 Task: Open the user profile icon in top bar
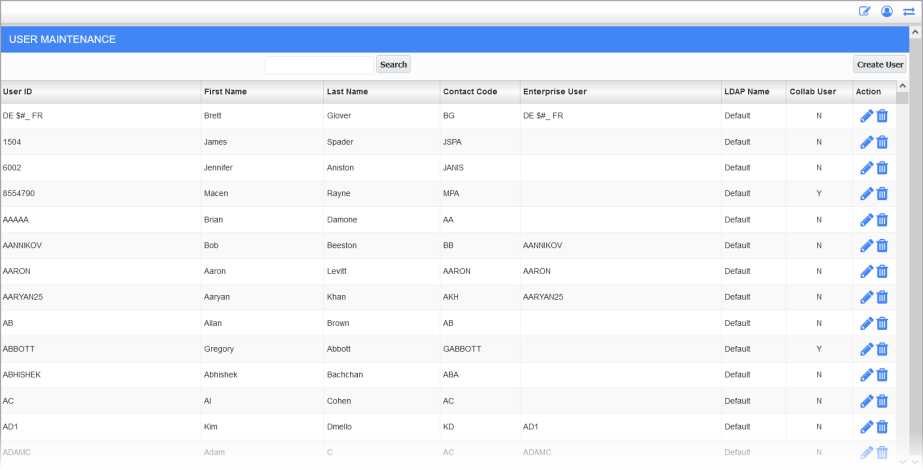tap(887, 11)
